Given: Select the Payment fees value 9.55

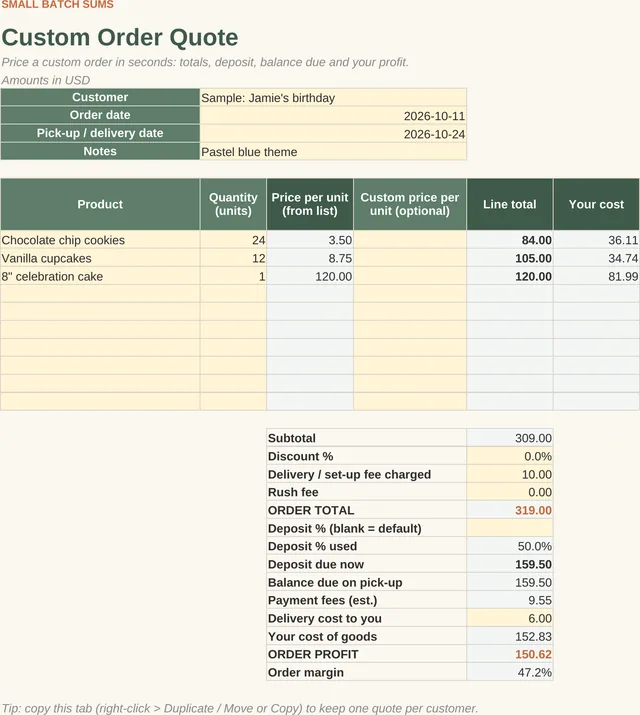Looking at the screenshot, I should tap(510, 600).
